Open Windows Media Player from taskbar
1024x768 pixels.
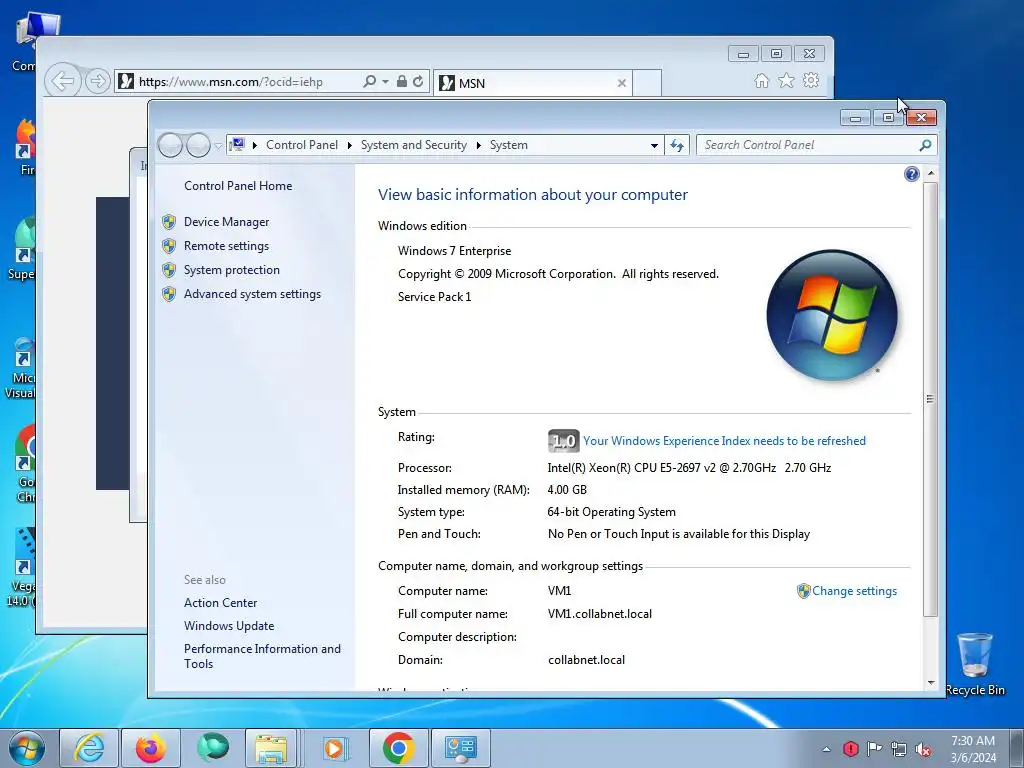click(x=334, y=748)
